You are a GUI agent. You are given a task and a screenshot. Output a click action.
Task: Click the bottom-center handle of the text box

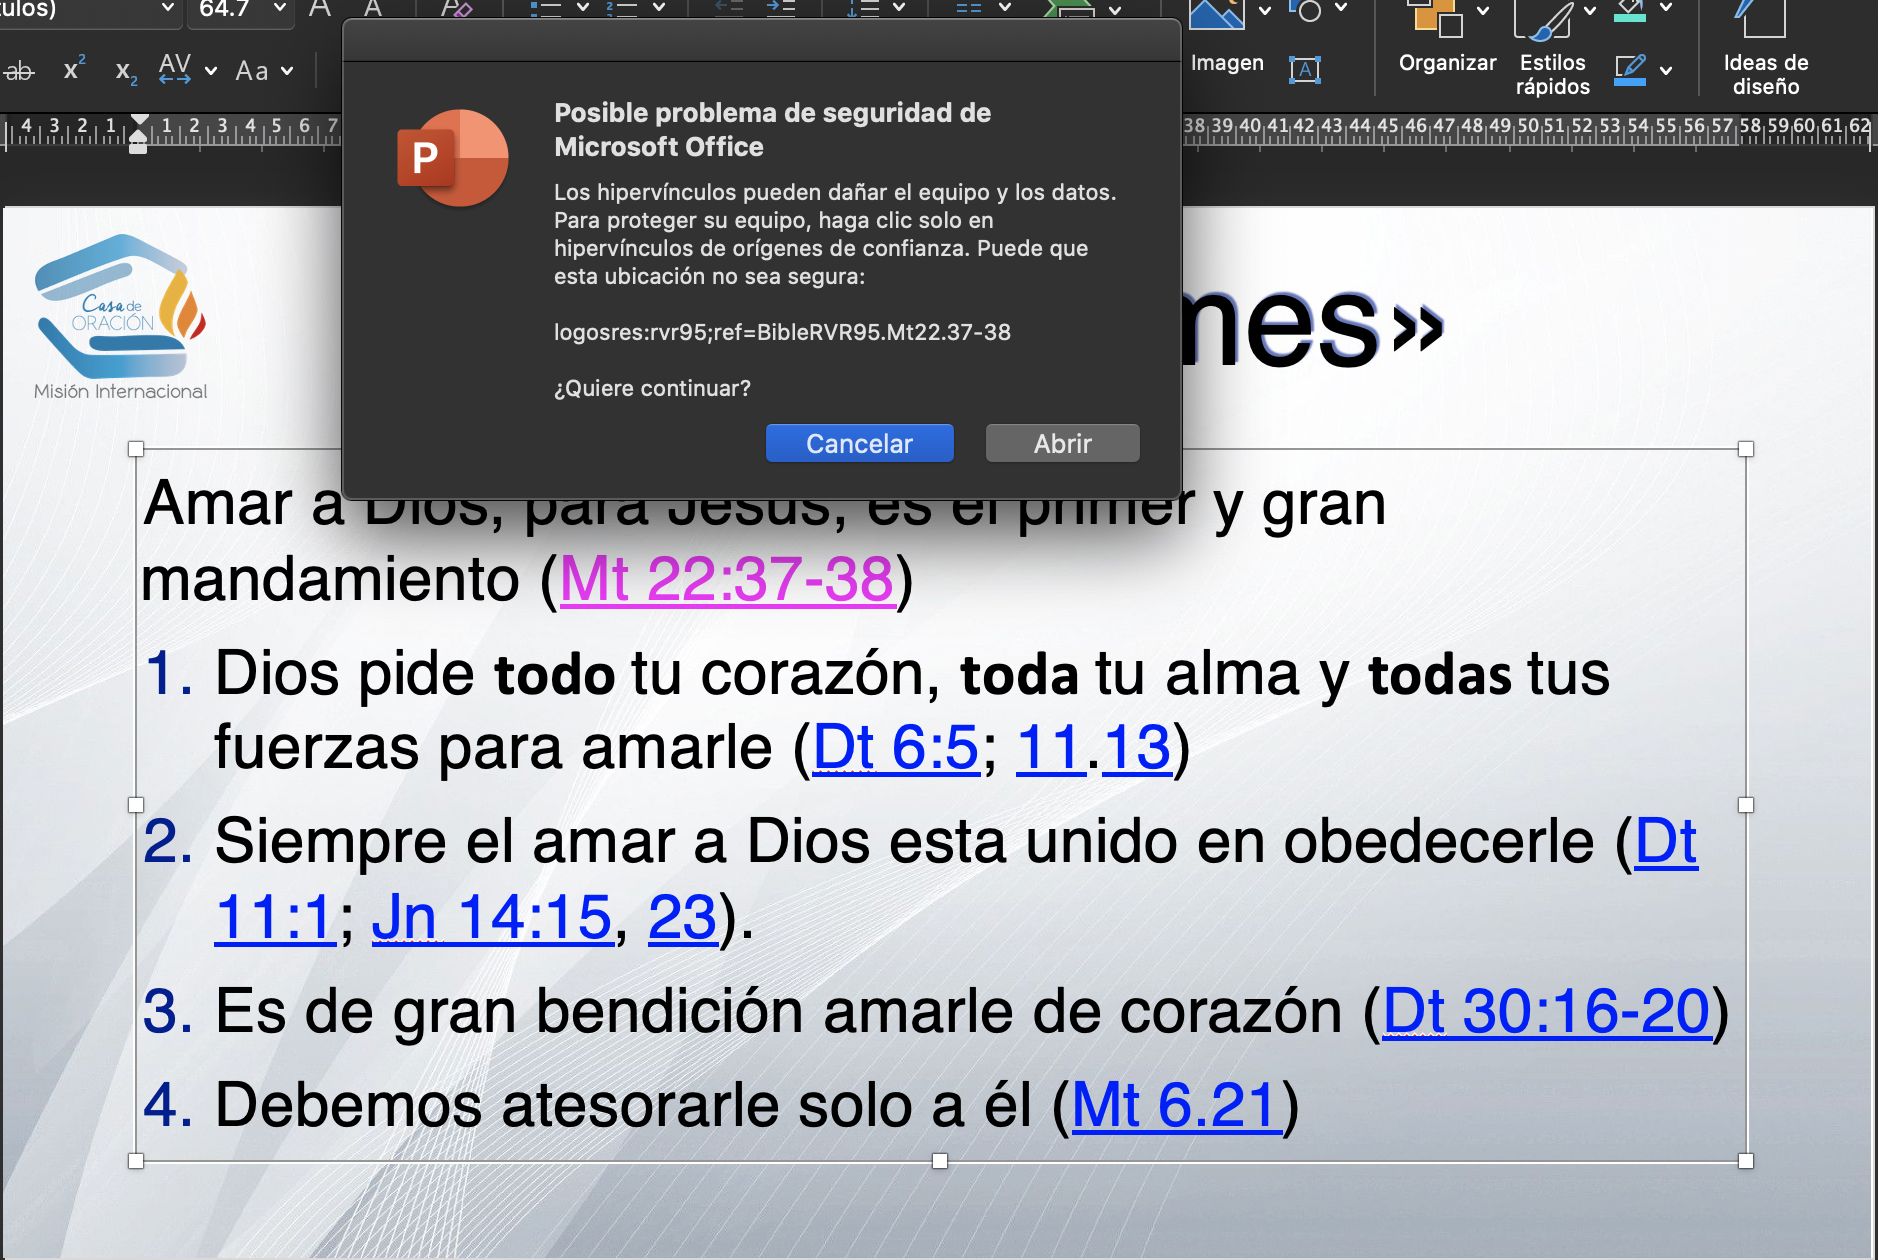click(940, 1161)
